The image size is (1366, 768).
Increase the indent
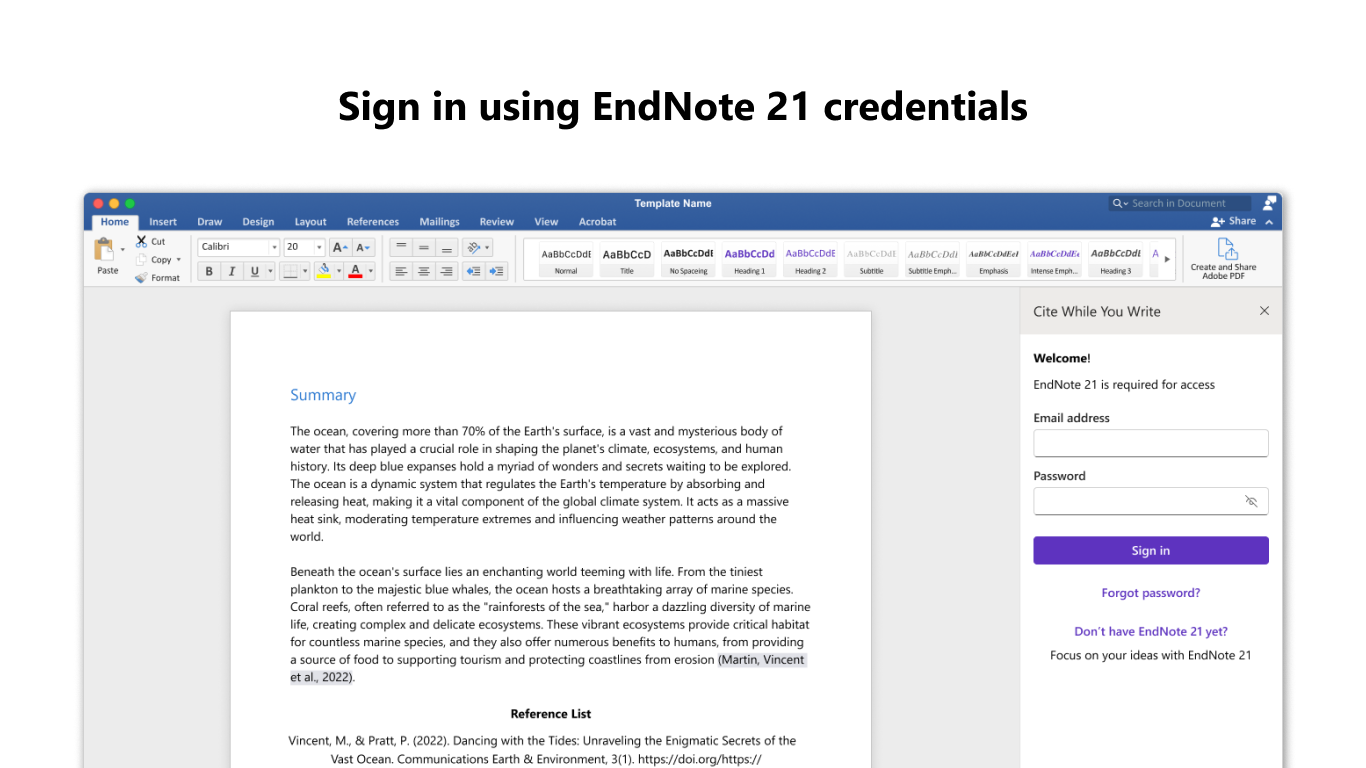click(x=496, y=271)
